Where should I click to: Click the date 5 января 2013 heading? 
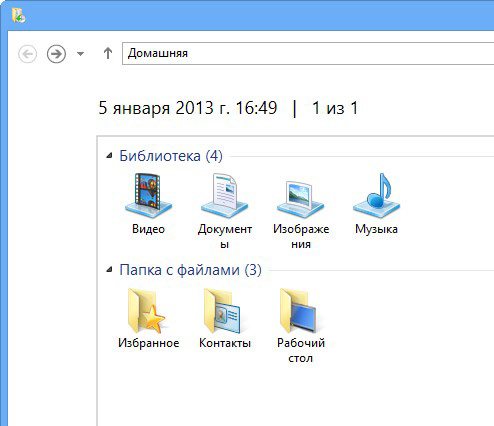click(188, 108)
